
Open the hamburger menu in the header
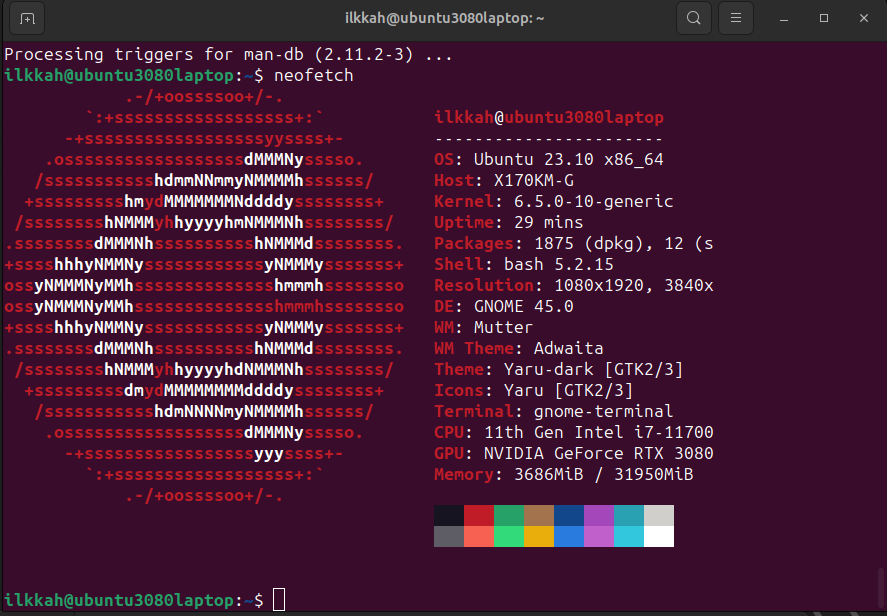735,18
